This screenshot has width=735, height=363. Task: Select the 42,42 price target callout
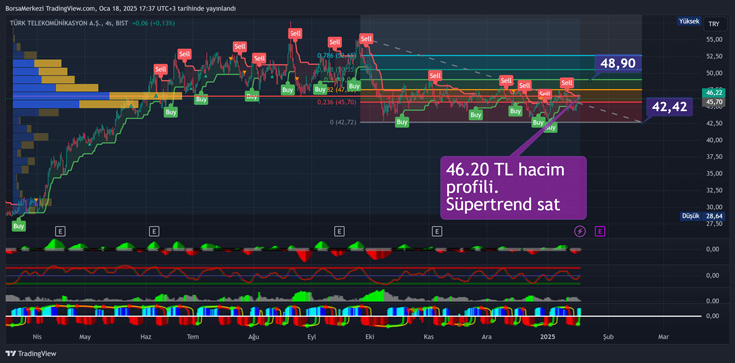[x=669, y=107]
